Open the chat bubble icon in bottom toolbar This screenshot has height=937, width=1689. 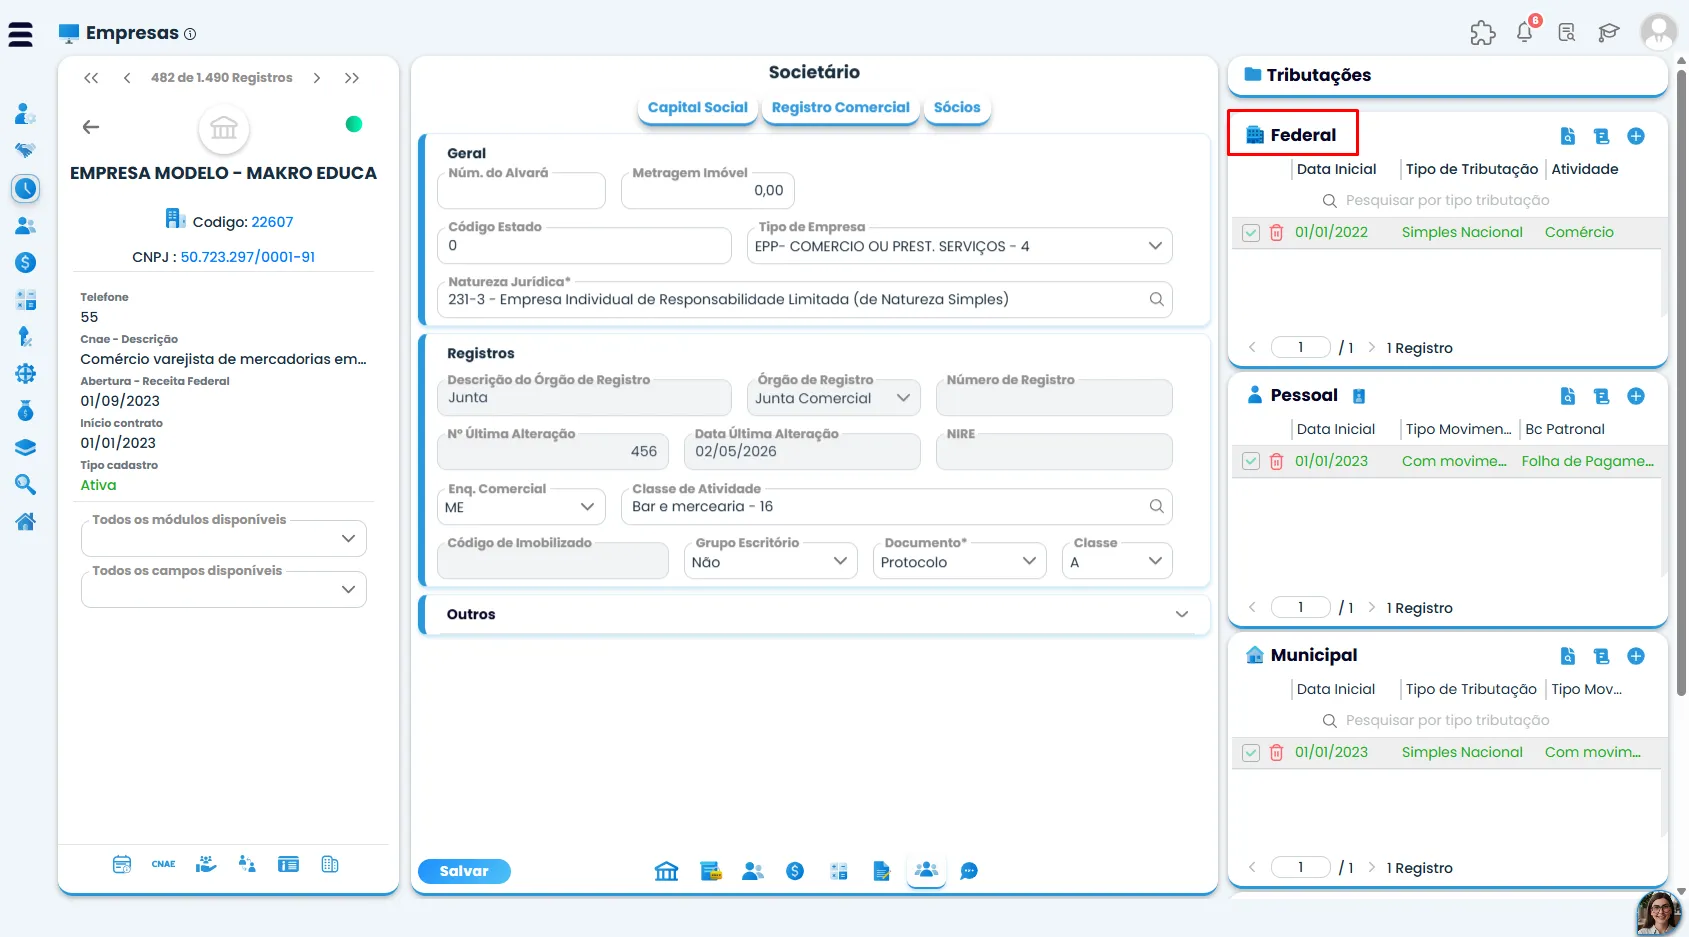coord(968,871)
